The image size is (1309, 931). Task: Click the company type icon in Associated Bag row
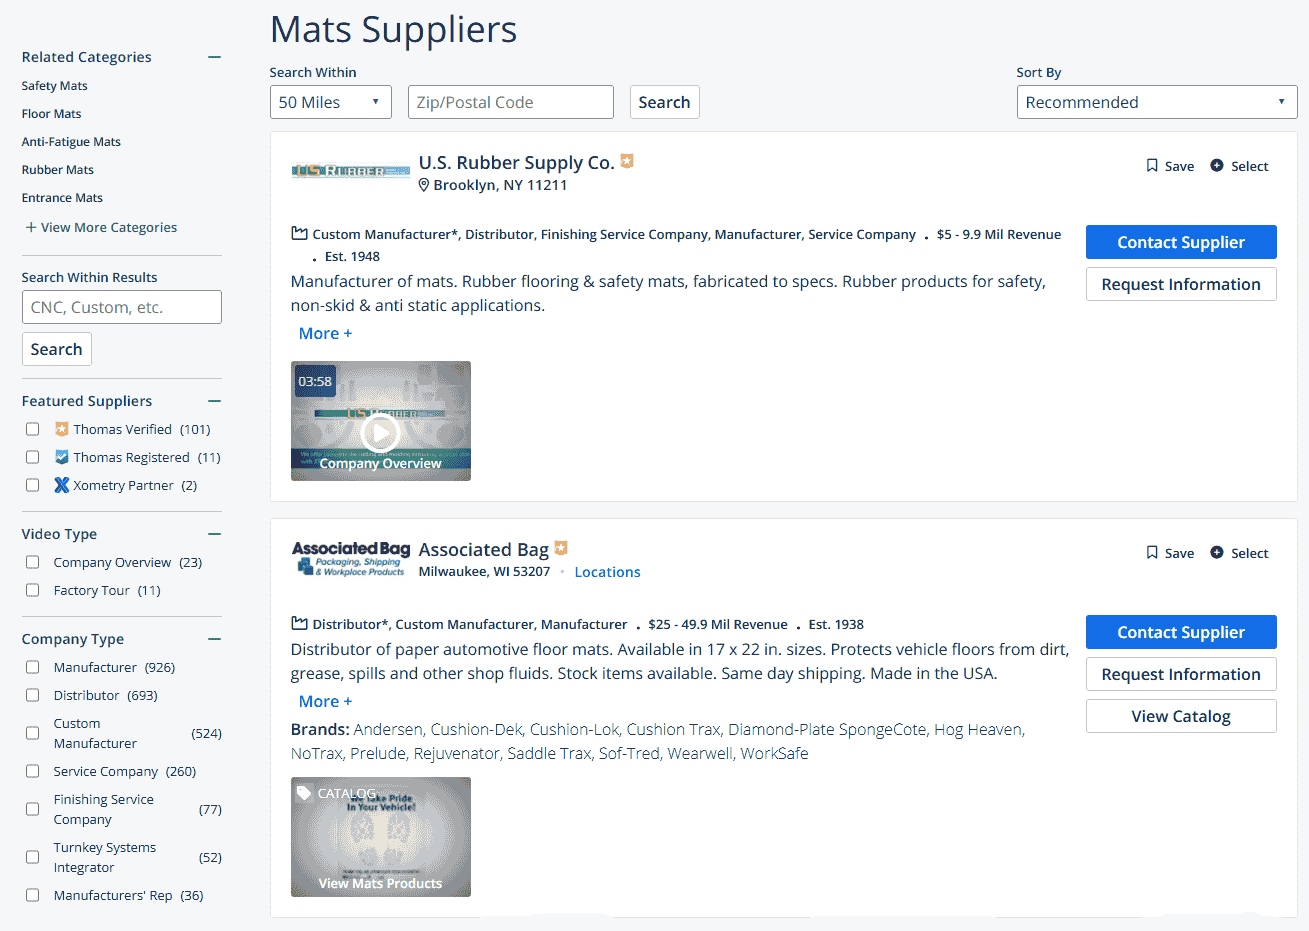pos(299,623)
